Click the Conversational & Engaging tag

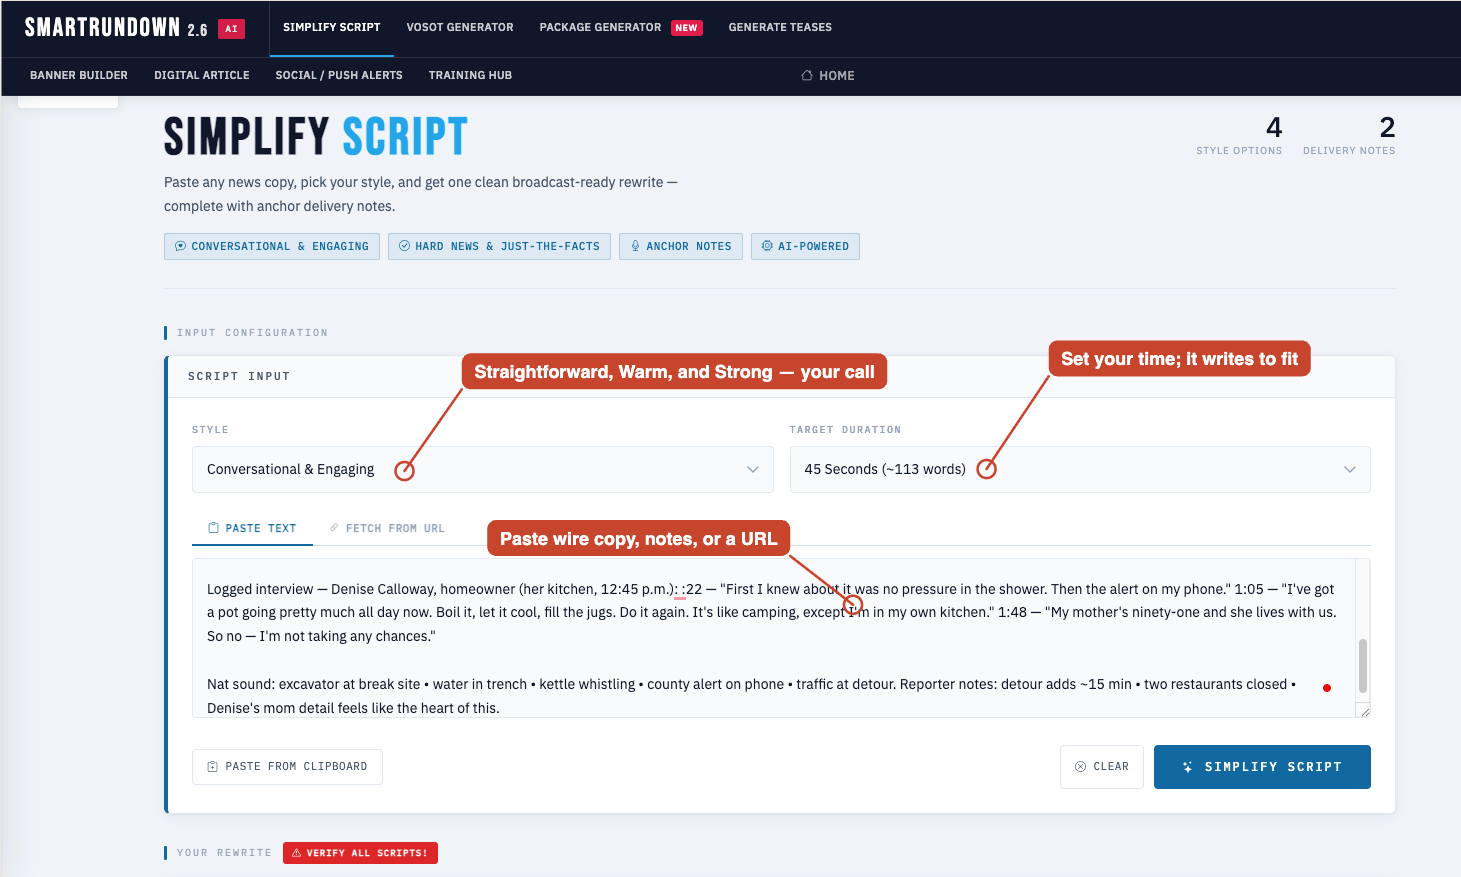coord(272,246)
